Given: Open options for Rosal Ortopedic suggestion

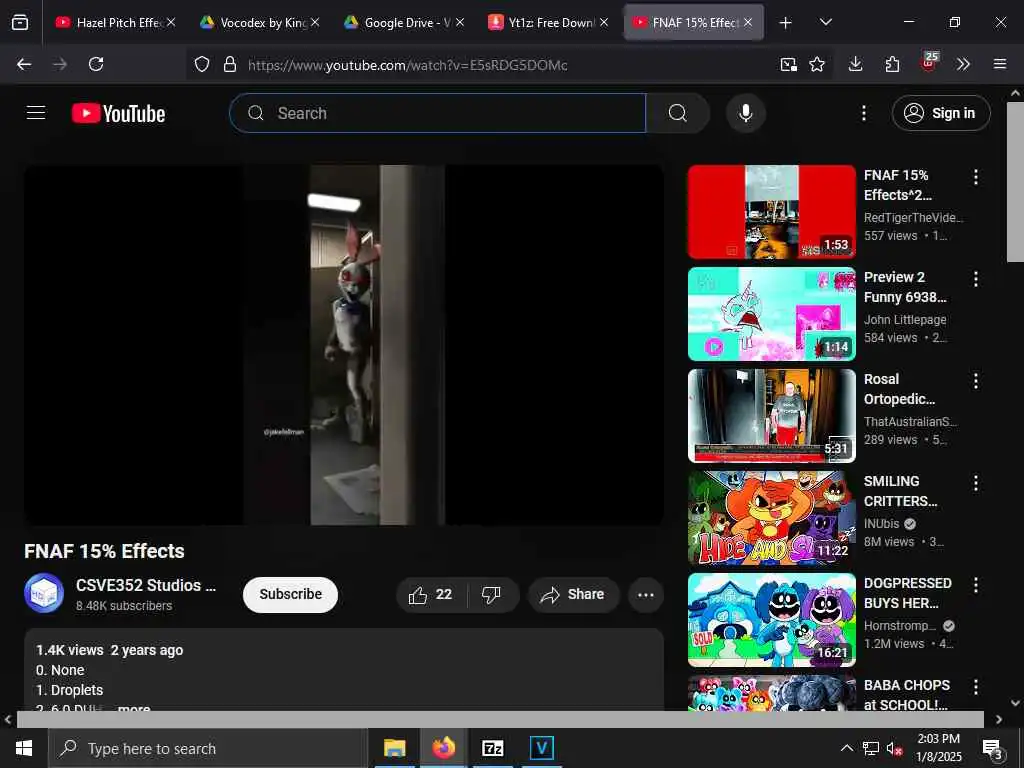Looking at the screenshot, I should (976, 381).
